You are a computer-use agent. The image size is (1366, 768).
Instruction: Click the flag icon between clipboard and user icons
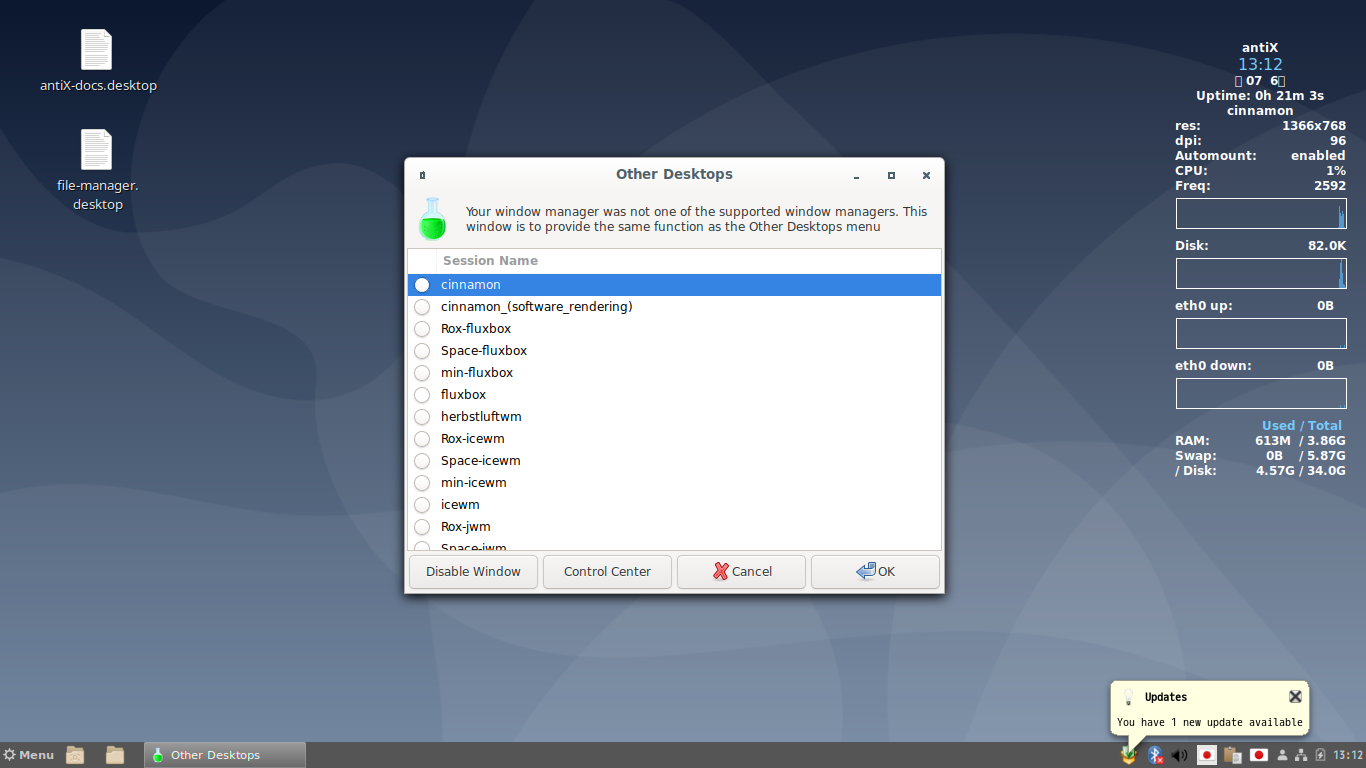(1259, 755)
